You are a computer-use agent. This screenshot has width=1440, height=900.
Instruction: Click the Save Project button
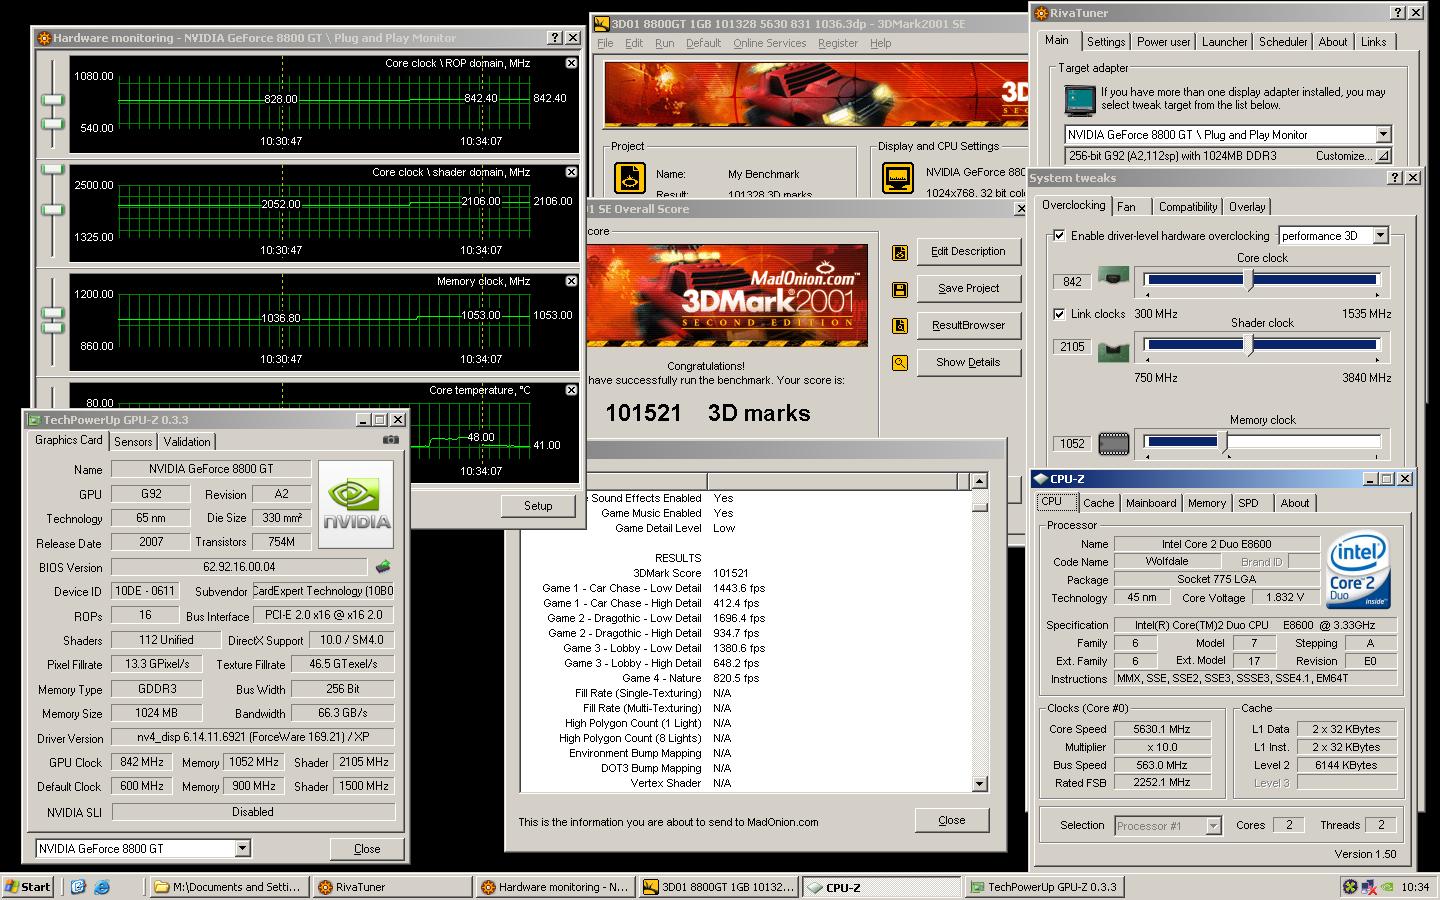tap(968, 288)
